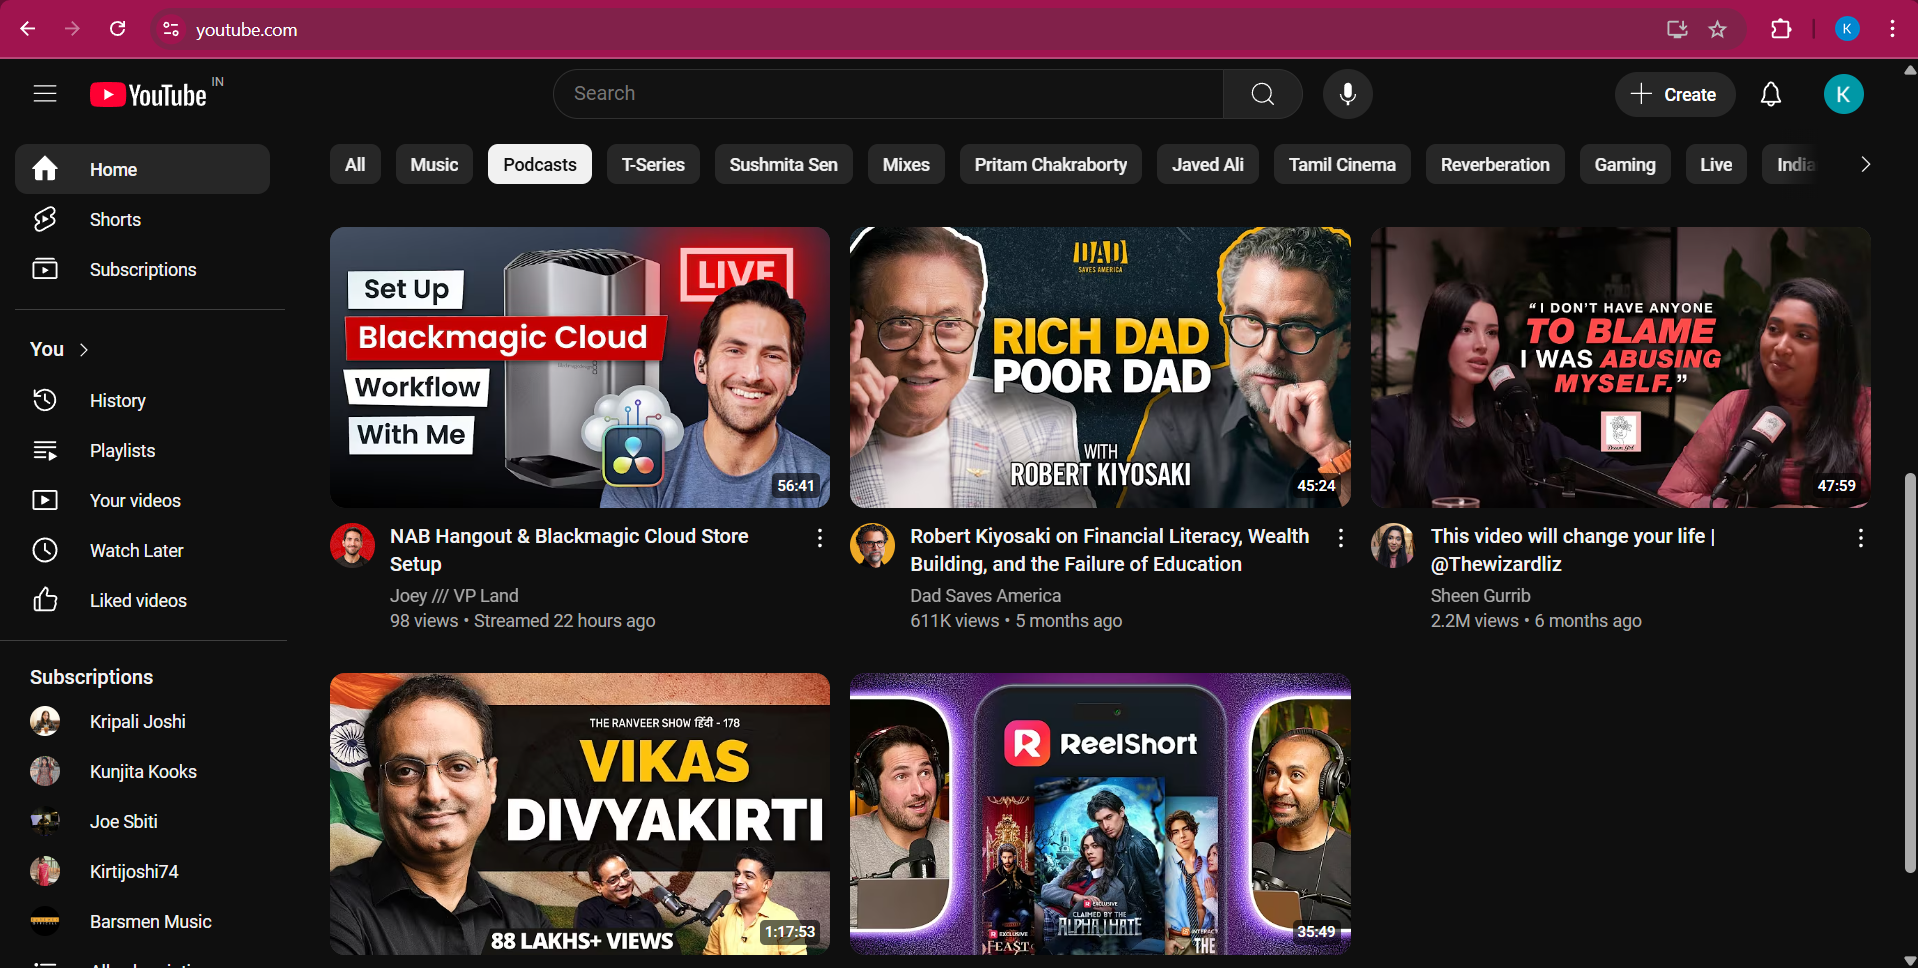This screenshot has height=968, width=1918.
Task: Click the search magnifier button
Action: [x=1263, y=94]
